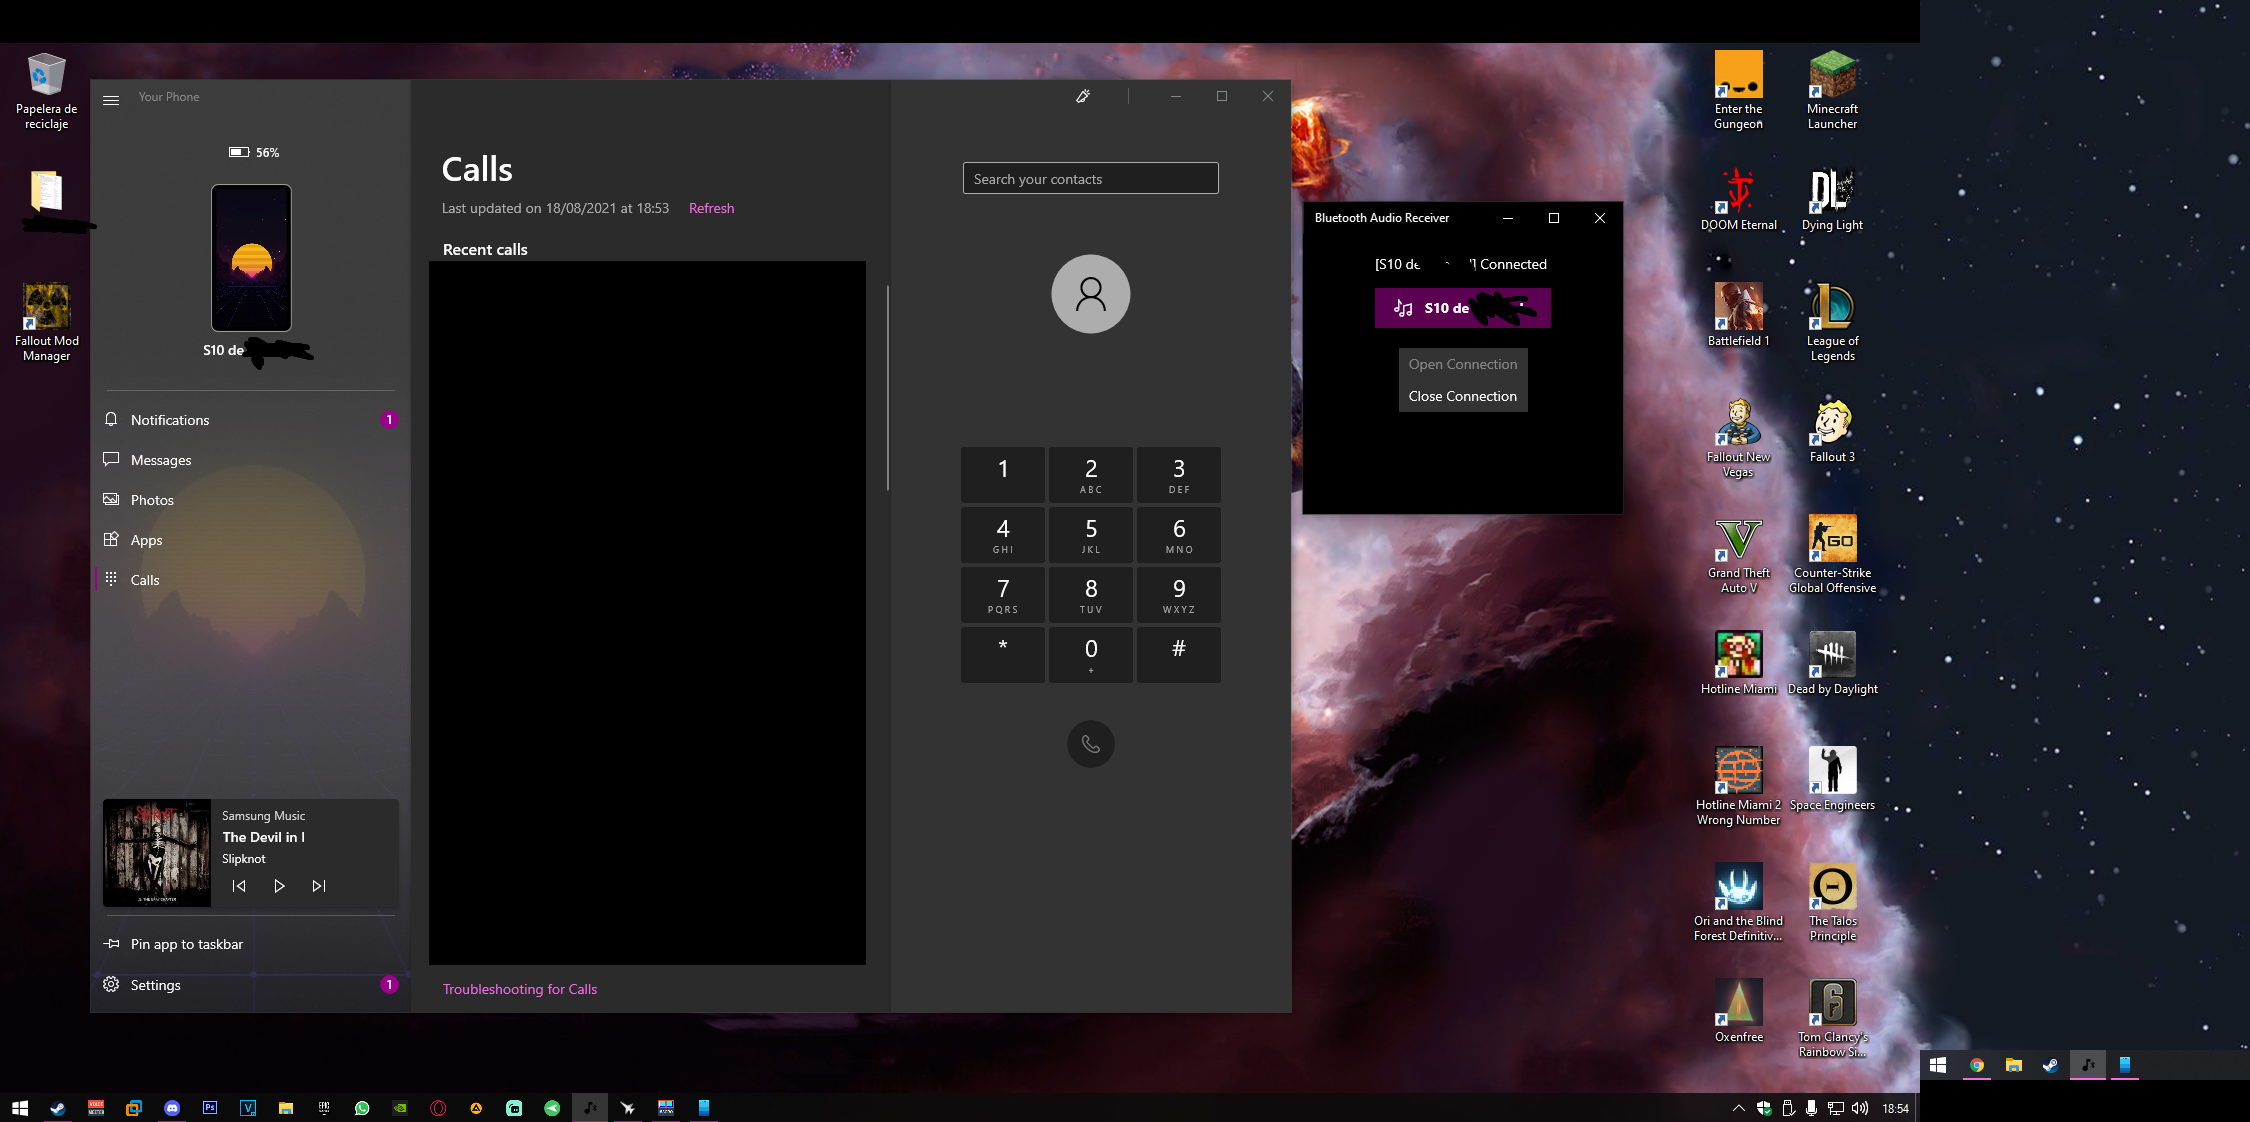Select S10 device in Bluetooth receiver list
2250x1122 pixels.
(1462, 308)
